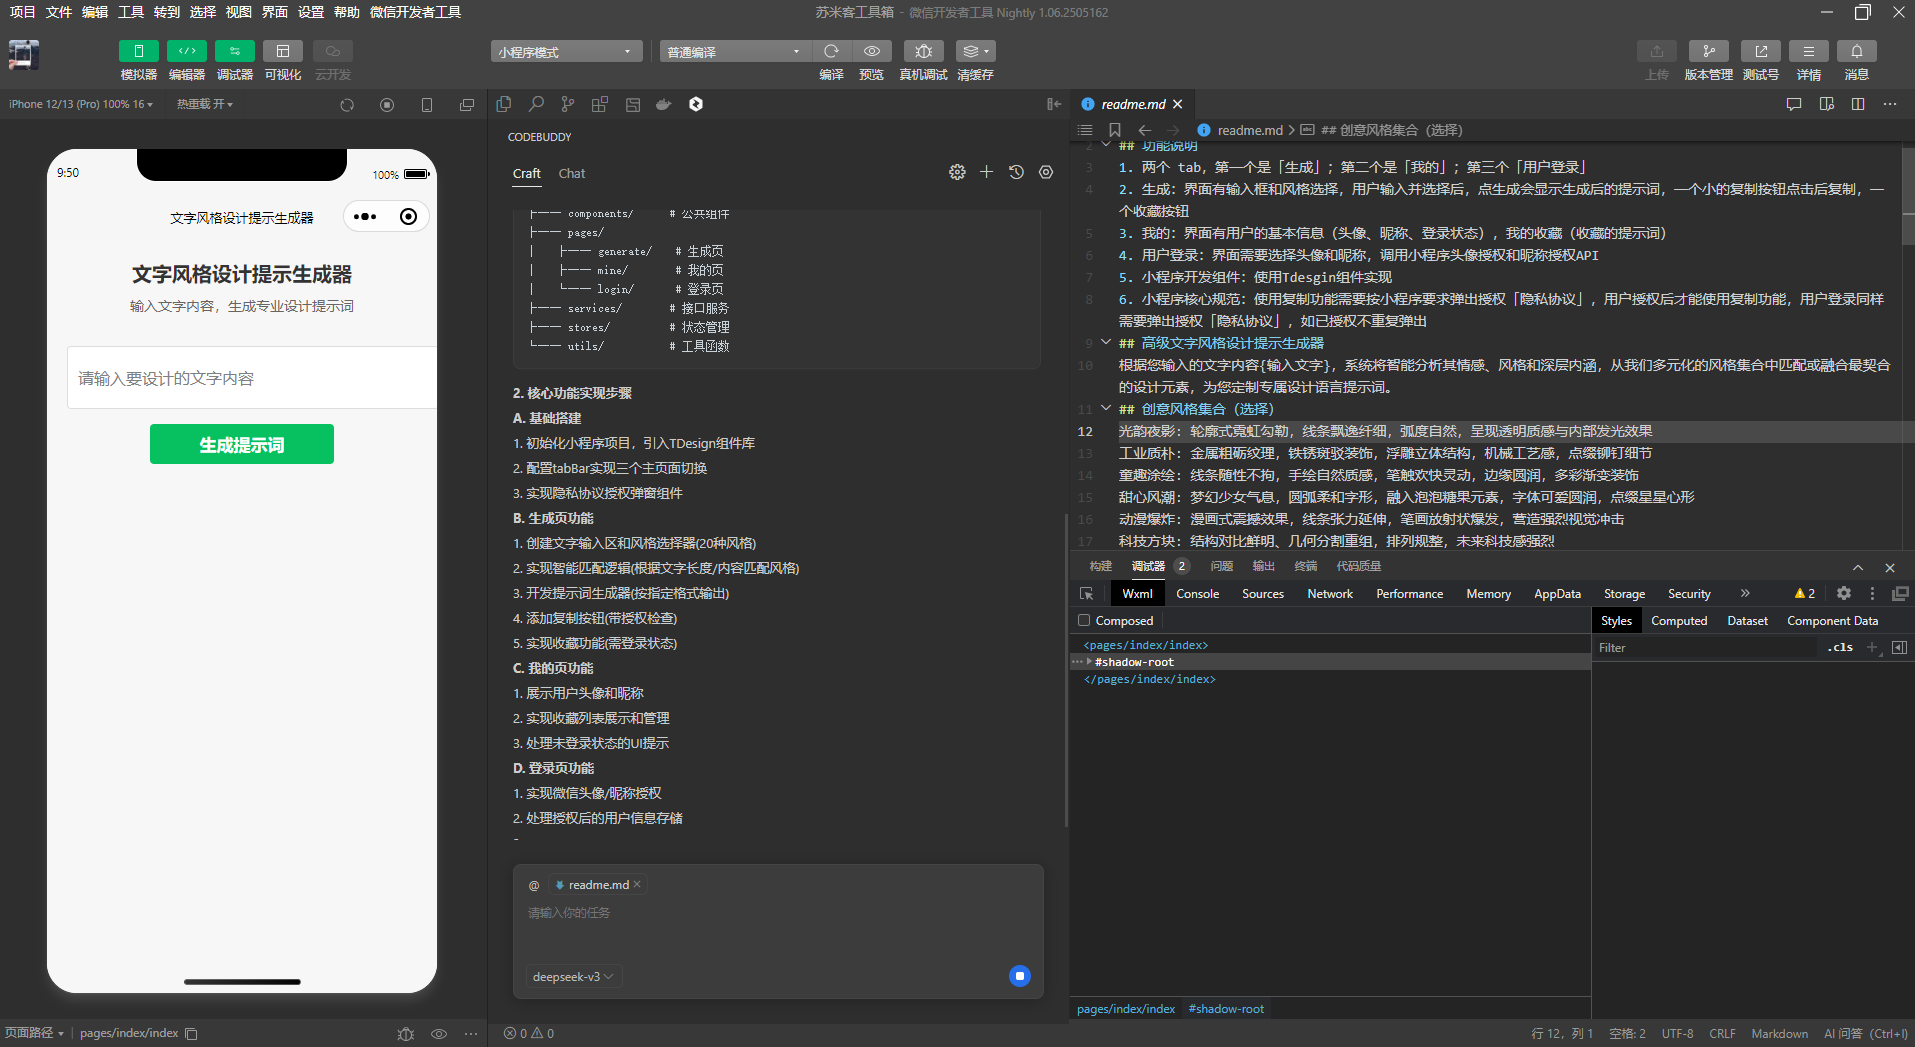The image size is (1915, 1047).
Task: Click the green 生成提示词 button
Action: 241,443
